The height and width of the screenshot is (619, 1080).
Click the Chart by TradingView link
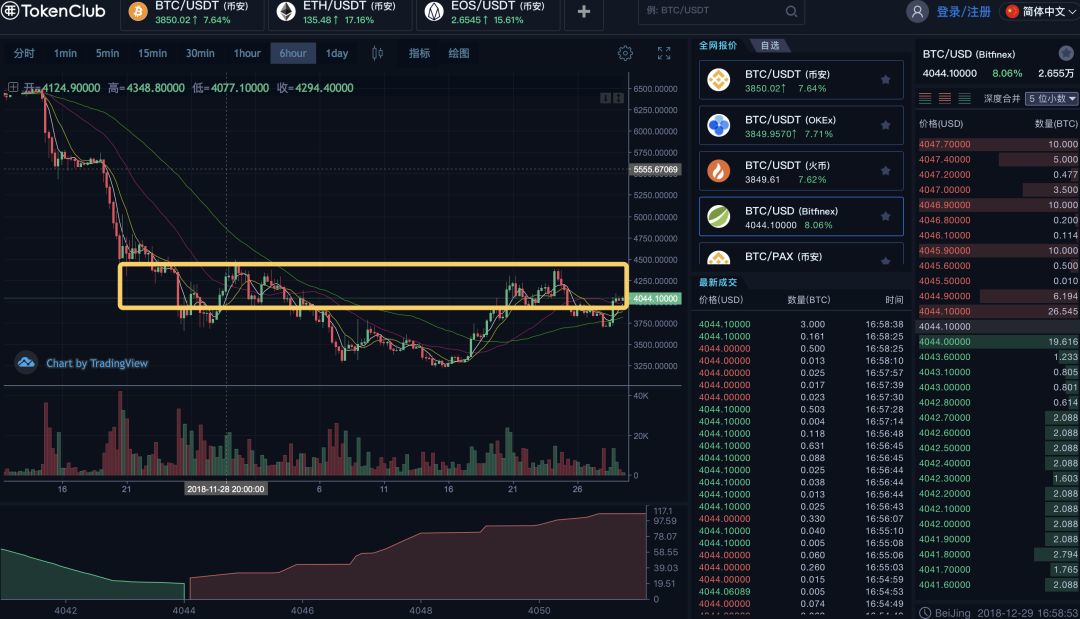pos(96,363)
